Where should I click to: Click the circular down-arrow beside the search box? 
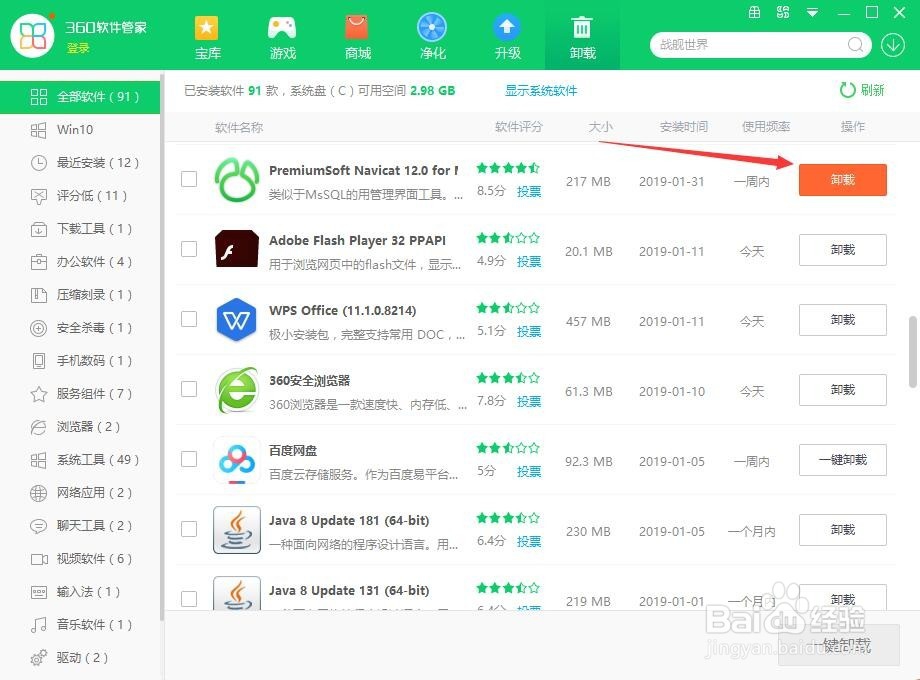tap(892, 45)
